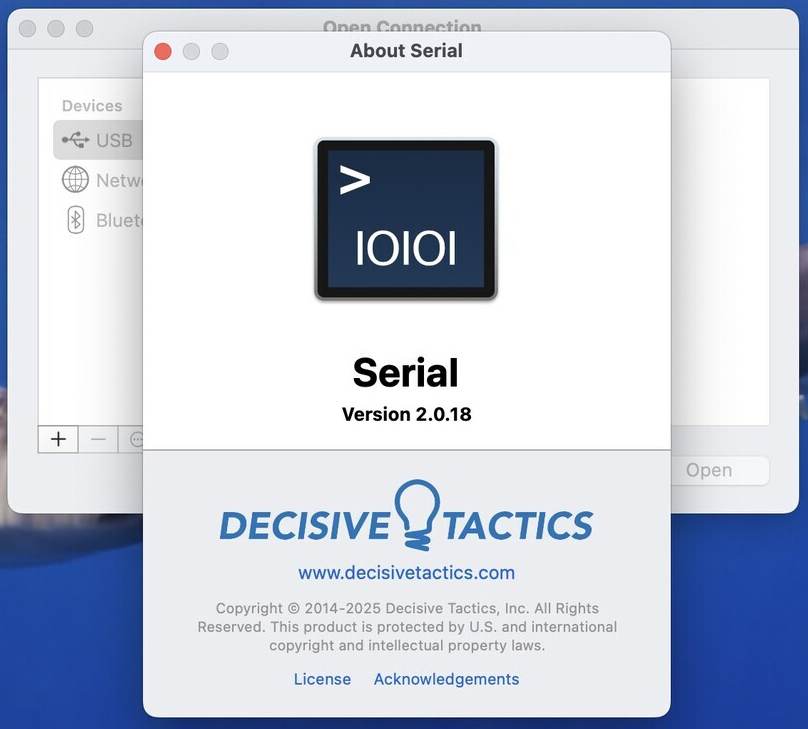Open the www.decisivetactics.com link

click(406, 573)
